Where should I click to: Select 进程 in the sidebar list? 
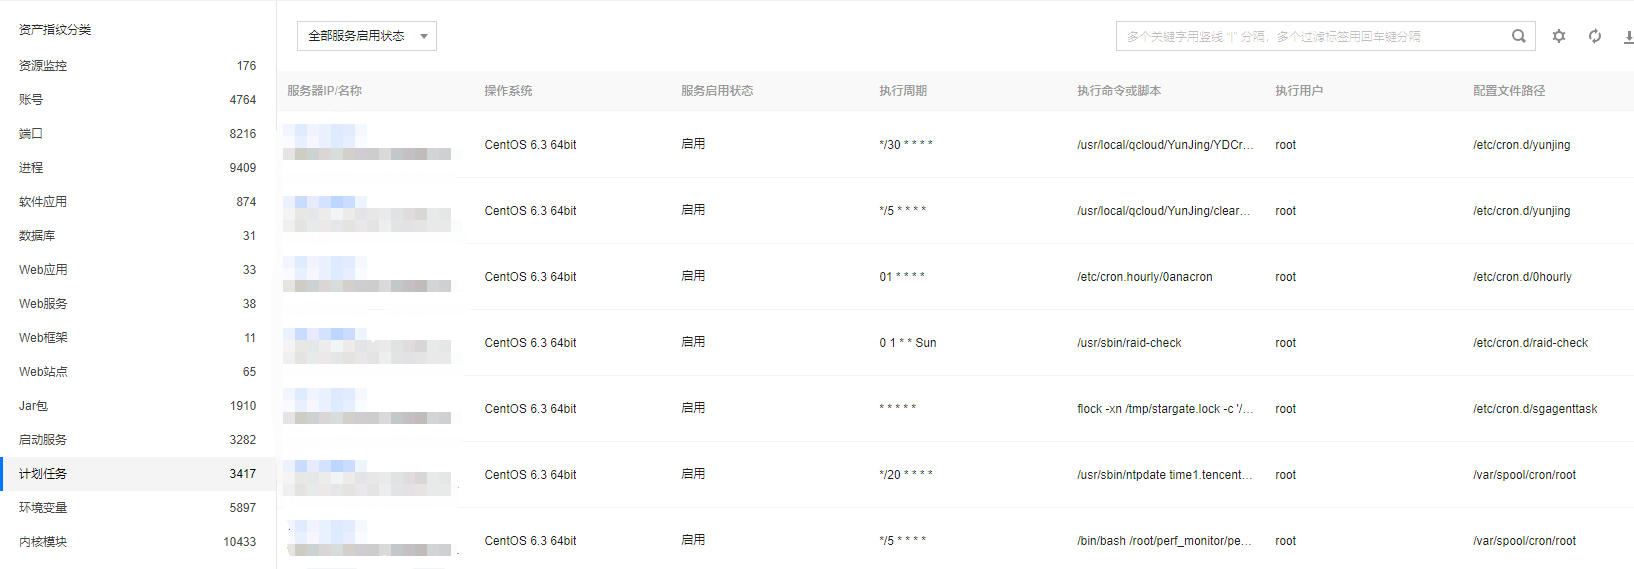coord(31,168)
